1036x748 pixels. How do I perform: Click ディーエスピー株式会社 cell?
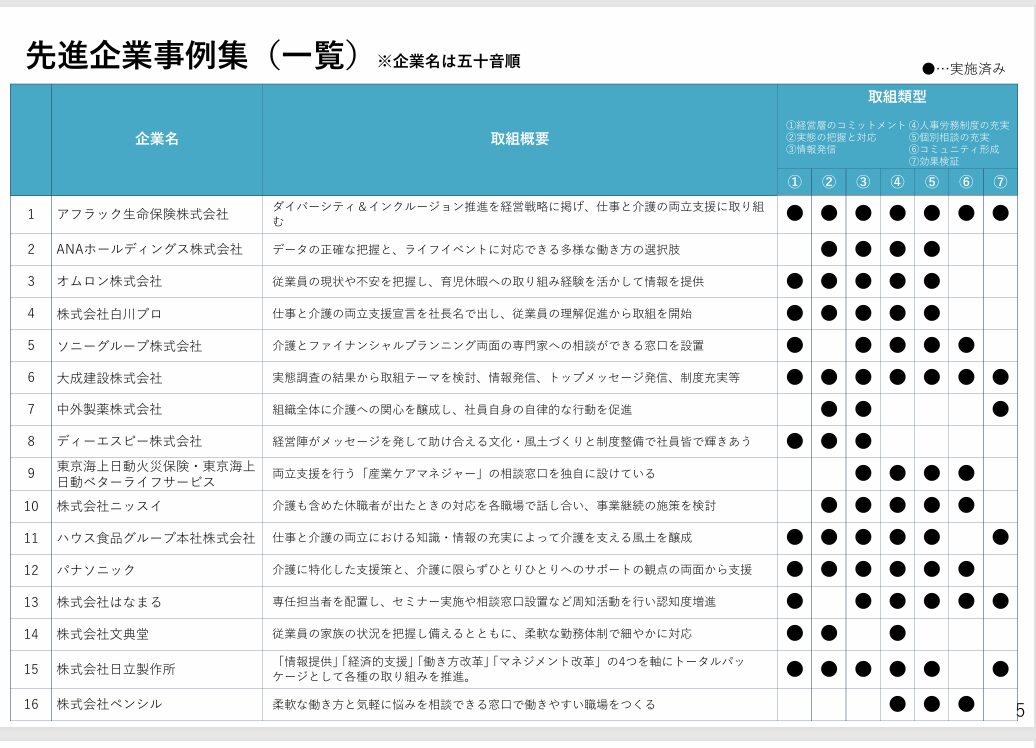coord(129,441)
